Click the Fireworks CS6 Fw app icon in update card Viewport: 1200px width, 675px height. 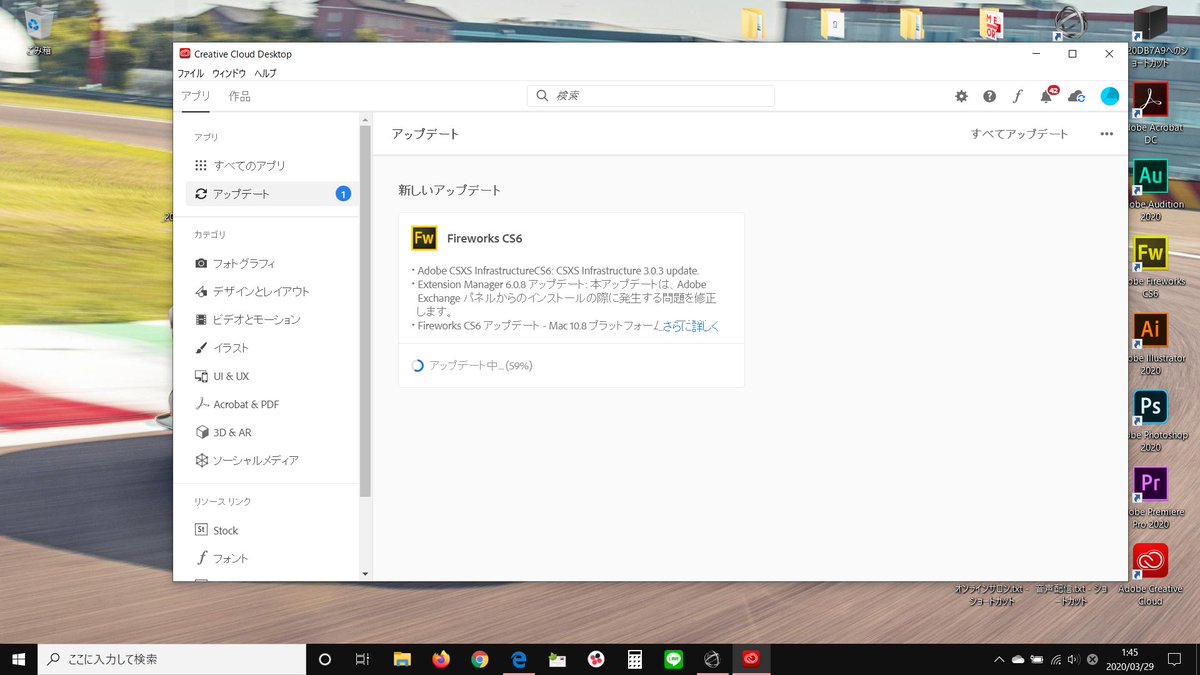click(x=424, y=238)
